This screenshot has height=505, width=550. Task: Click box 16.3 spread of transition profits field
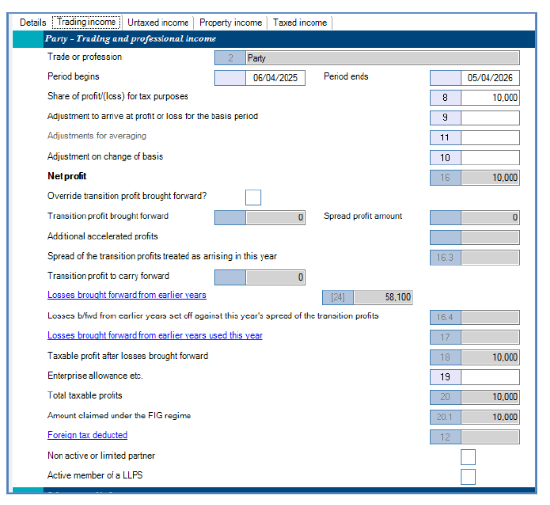coord(490,257)
